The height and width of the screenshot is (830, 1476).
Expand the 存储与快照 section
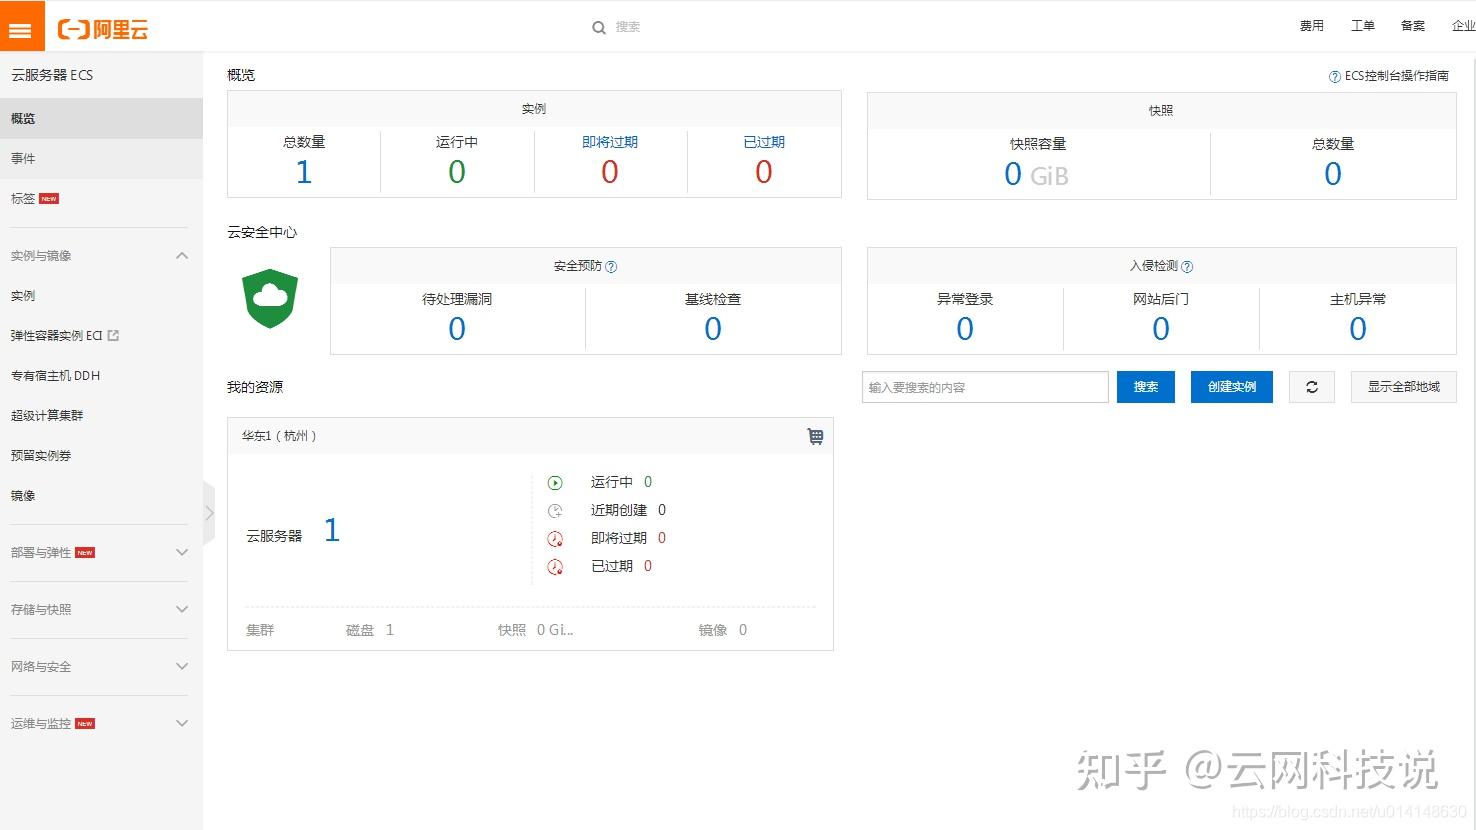pos(182,609)
